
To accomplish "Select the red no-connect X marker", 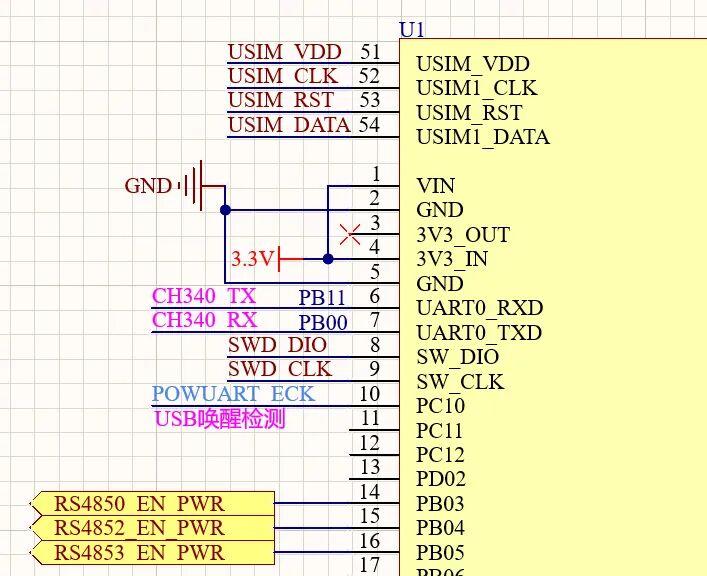I will pyautogui.click(x=350, y=235).
